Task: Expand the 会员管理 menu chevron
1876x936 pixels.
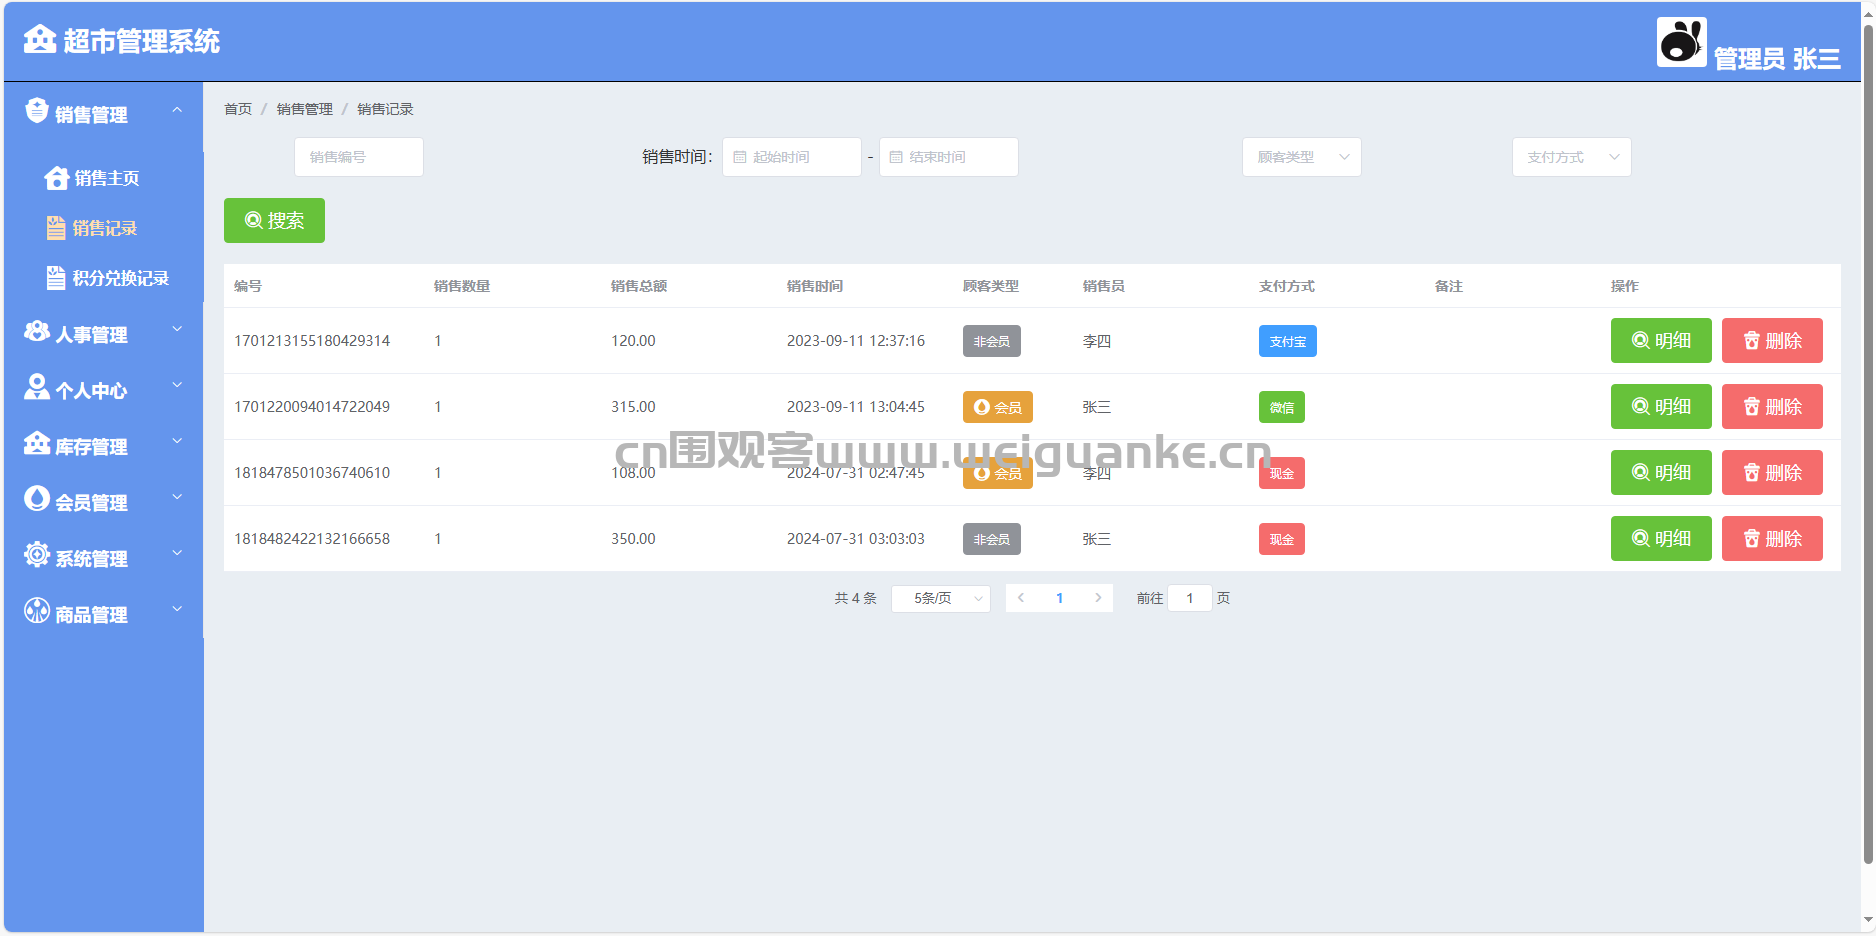Action: click(177, 497)
